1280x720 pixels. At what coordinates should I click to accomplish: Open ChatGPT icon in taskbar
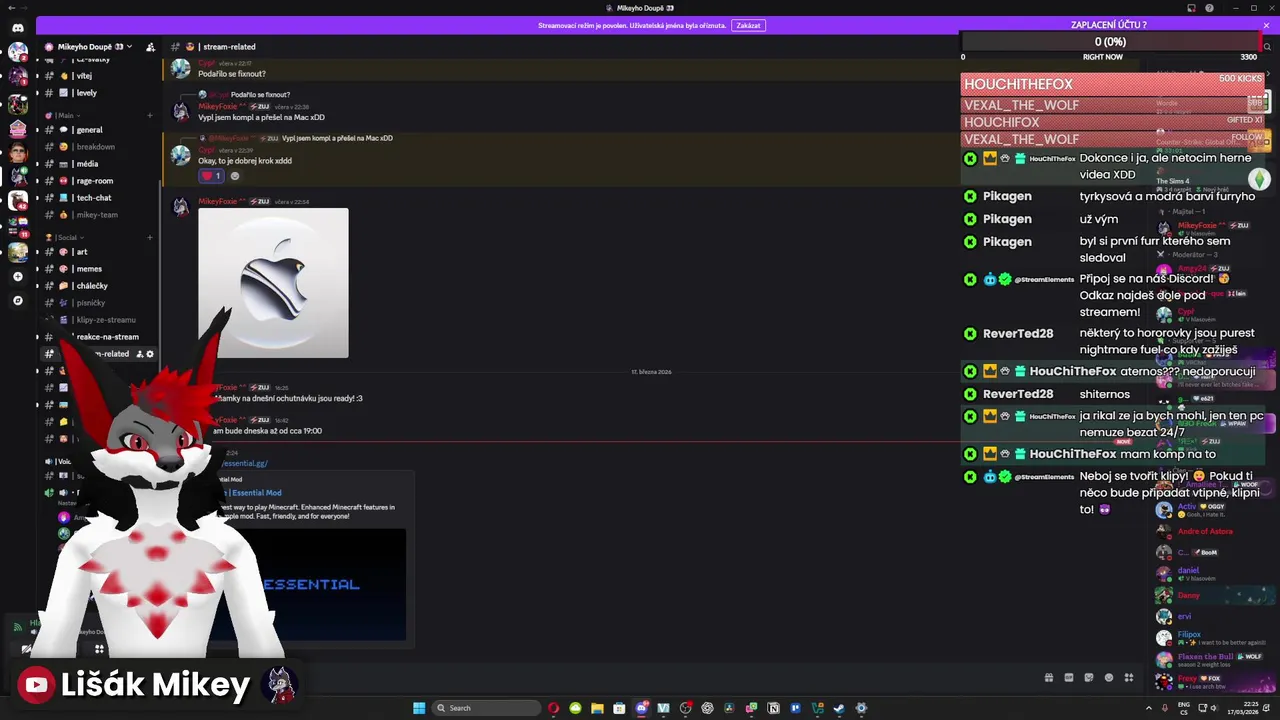[x=707, y=708]
